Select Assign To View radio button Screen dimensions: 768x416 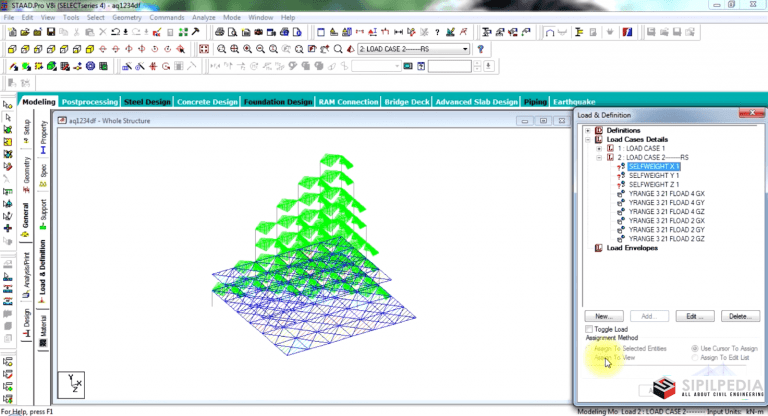pyautogui.click(x=589, y=358)
